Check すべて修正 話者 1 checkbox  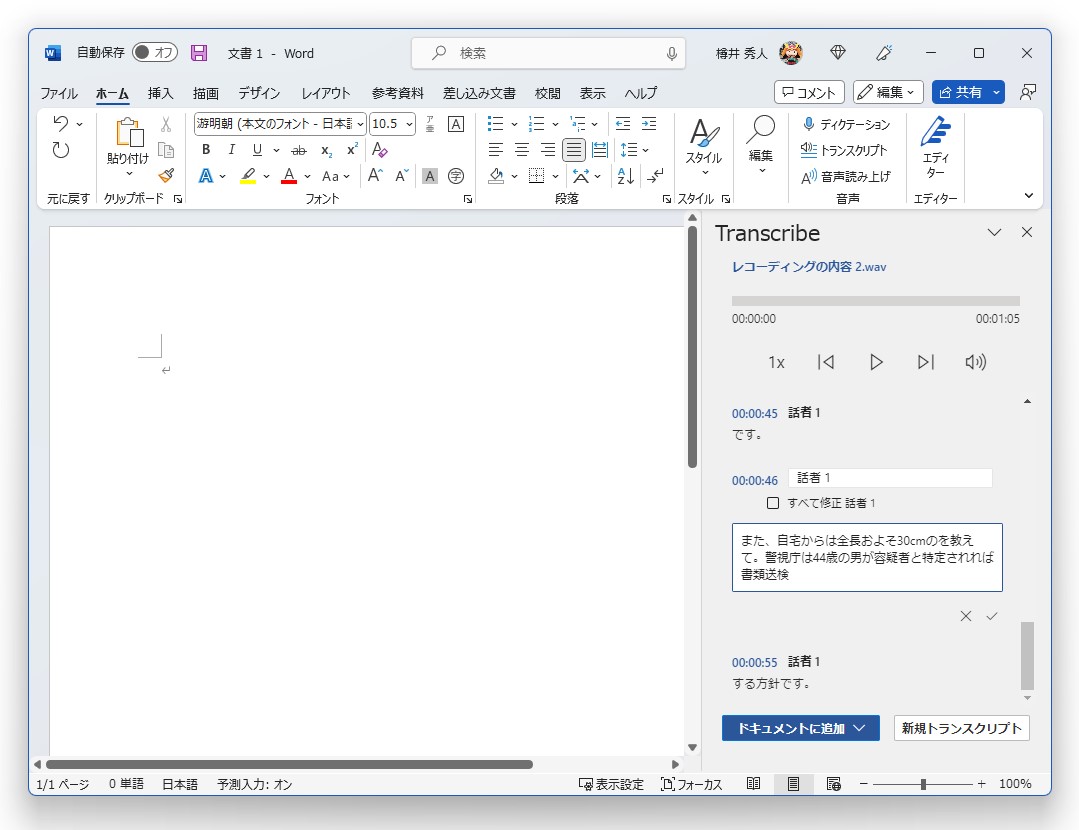tap(772, 502)
